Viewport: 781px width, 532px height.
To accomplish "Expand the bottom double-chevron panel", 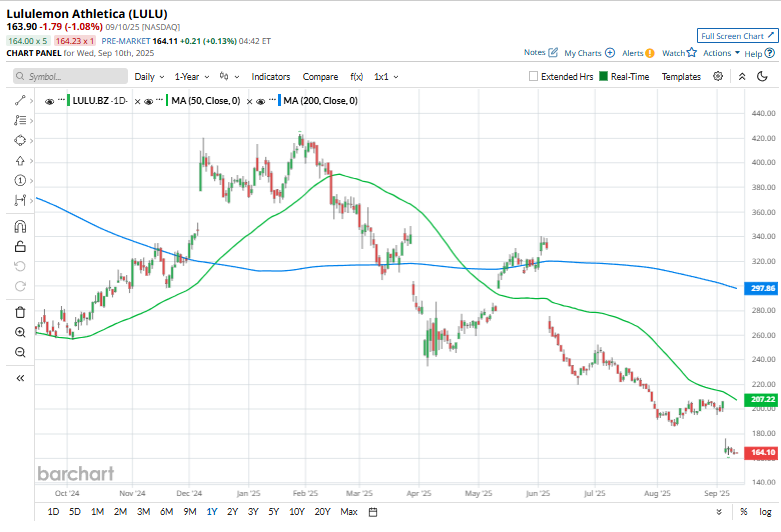I will coord(719,512).
